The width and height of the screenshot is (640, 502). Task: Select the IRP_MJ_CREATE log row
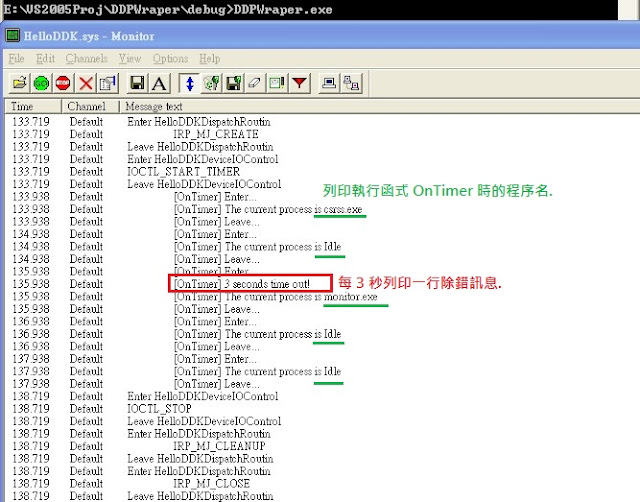tap(322, 134)
